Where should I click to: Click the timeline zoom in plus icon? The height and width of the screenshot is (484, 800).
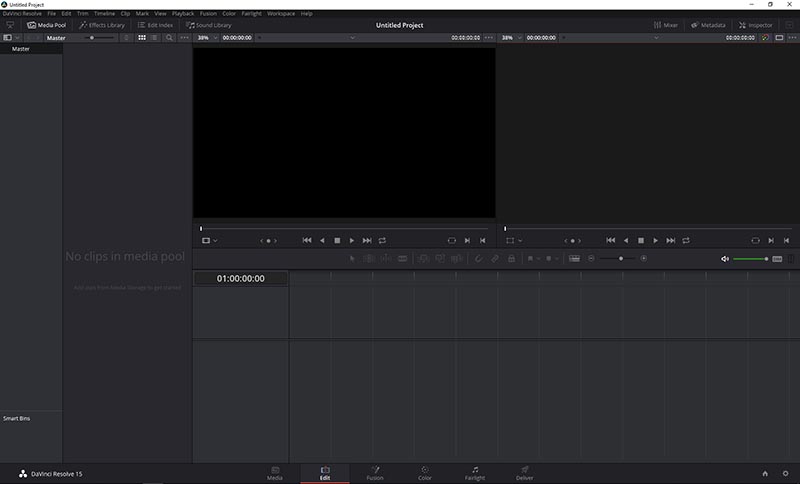click(644, 259)
